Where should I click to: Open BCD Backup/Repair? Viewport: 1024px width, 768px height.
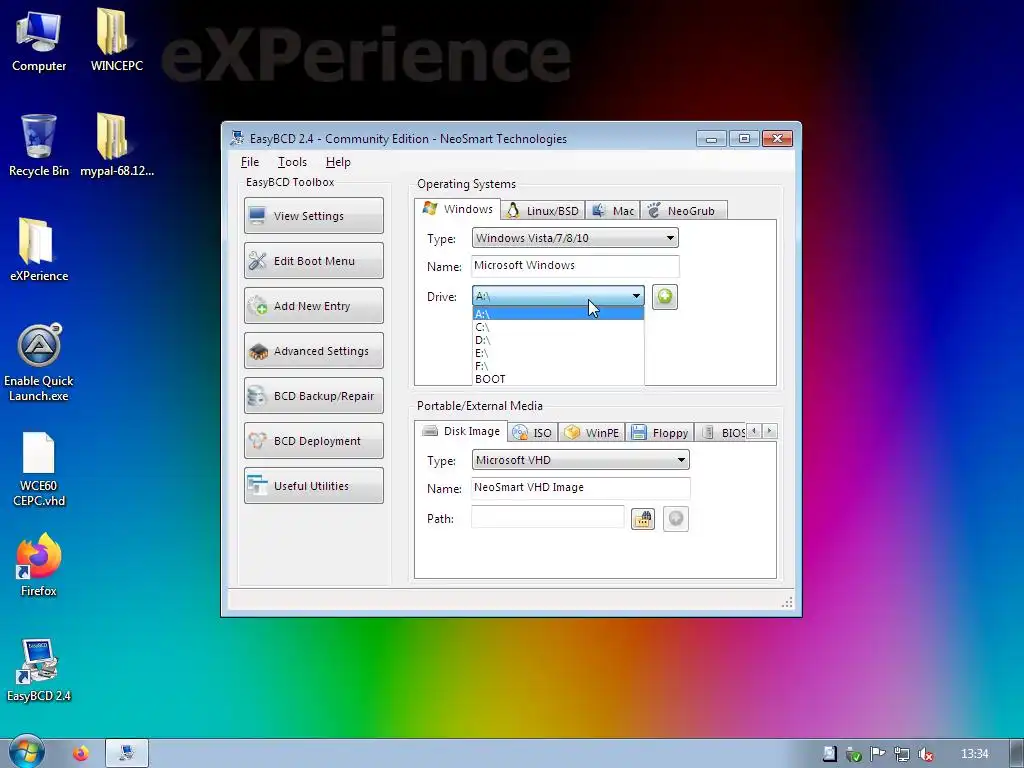click(x=313, y=396)
